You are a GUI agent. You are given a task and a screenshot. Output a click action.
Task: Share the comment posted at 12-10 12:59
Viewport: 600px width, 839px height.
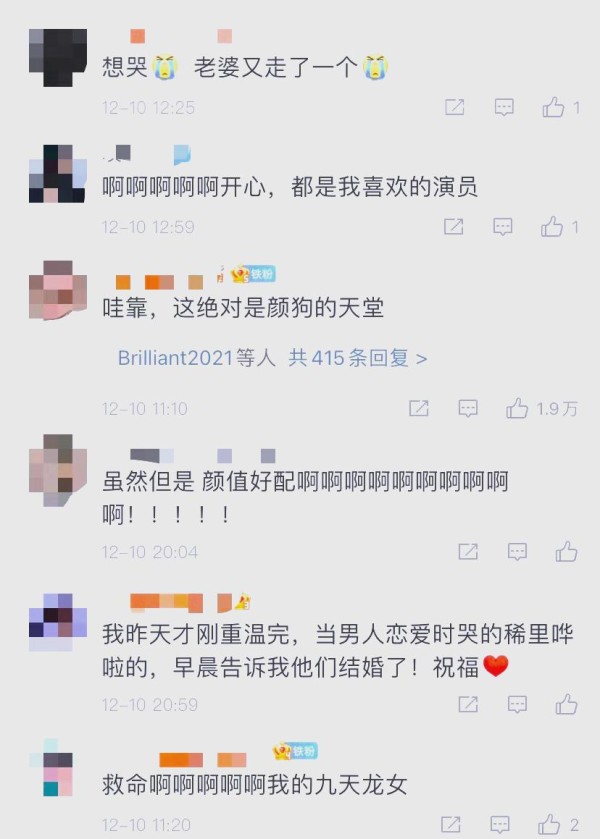pyautogui.click(x=453, y=227)
